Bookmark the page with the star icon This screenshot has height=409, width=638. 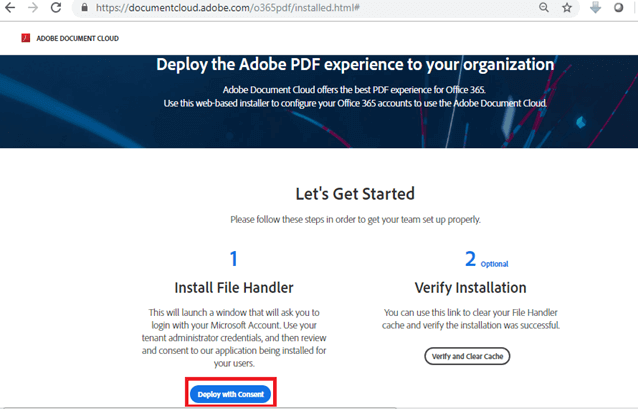point(567,7)
